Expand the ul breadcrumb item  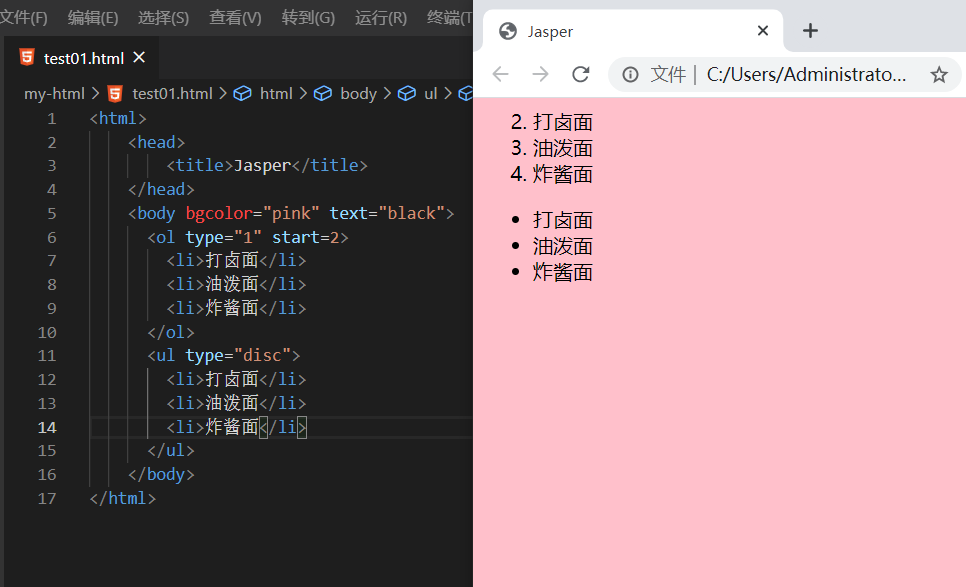(430, 93)
